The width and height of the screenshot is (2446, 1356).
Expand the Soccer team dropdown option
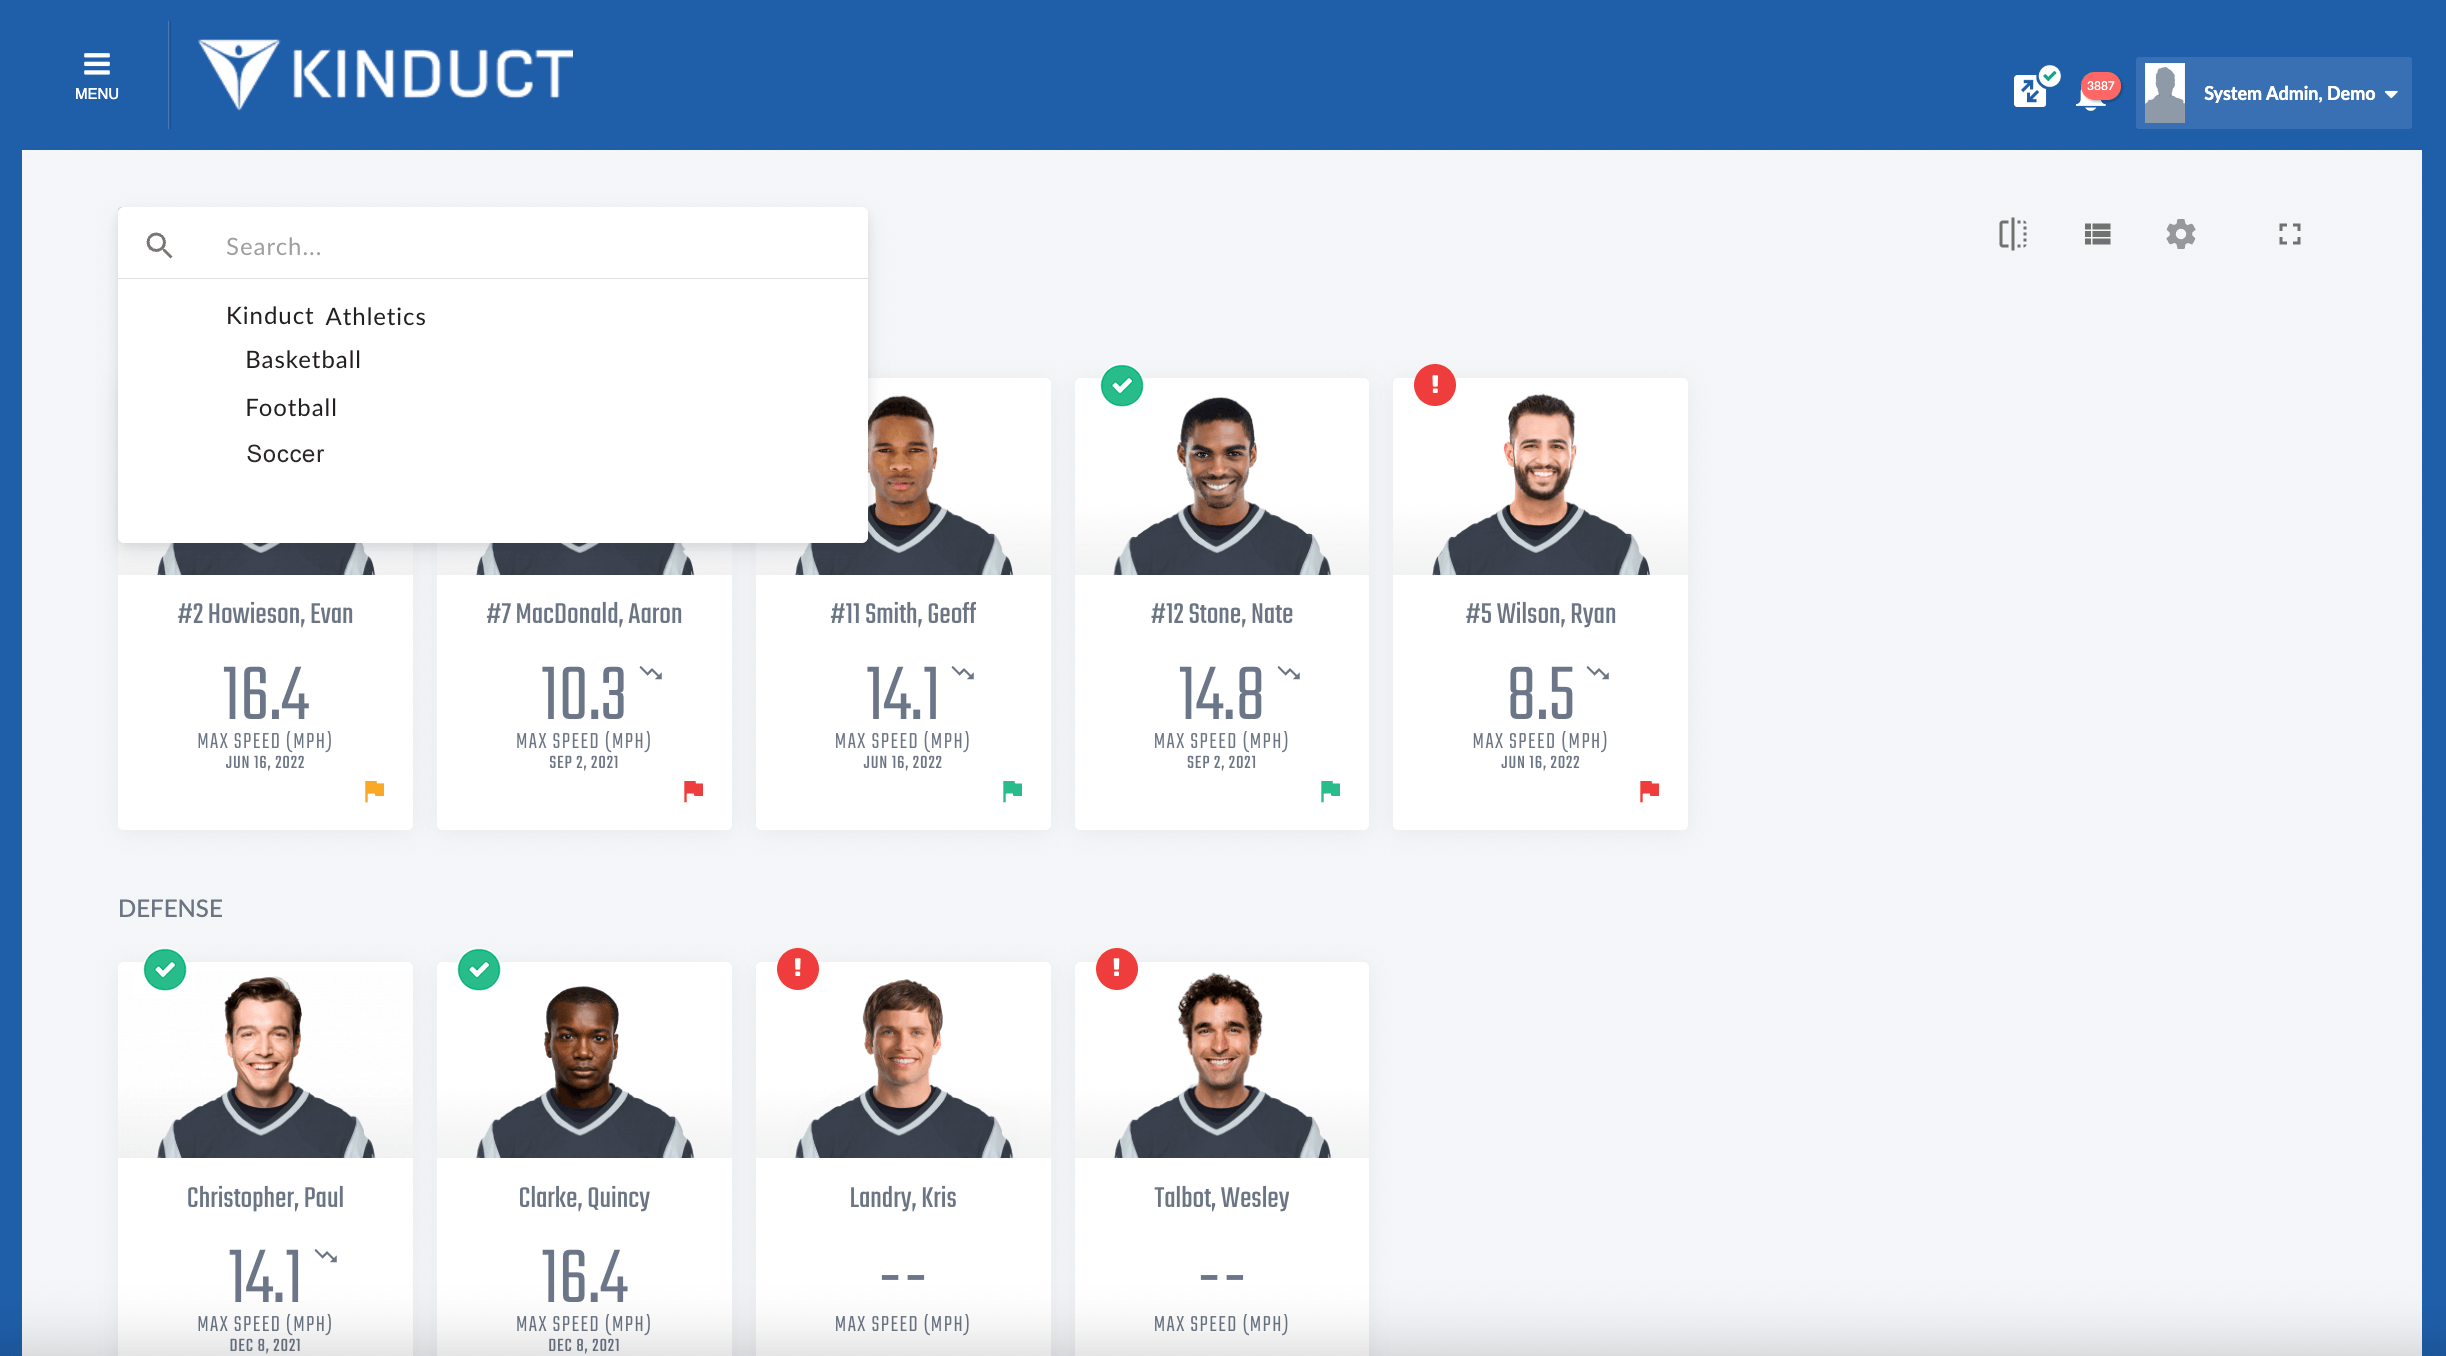[284, 453]
